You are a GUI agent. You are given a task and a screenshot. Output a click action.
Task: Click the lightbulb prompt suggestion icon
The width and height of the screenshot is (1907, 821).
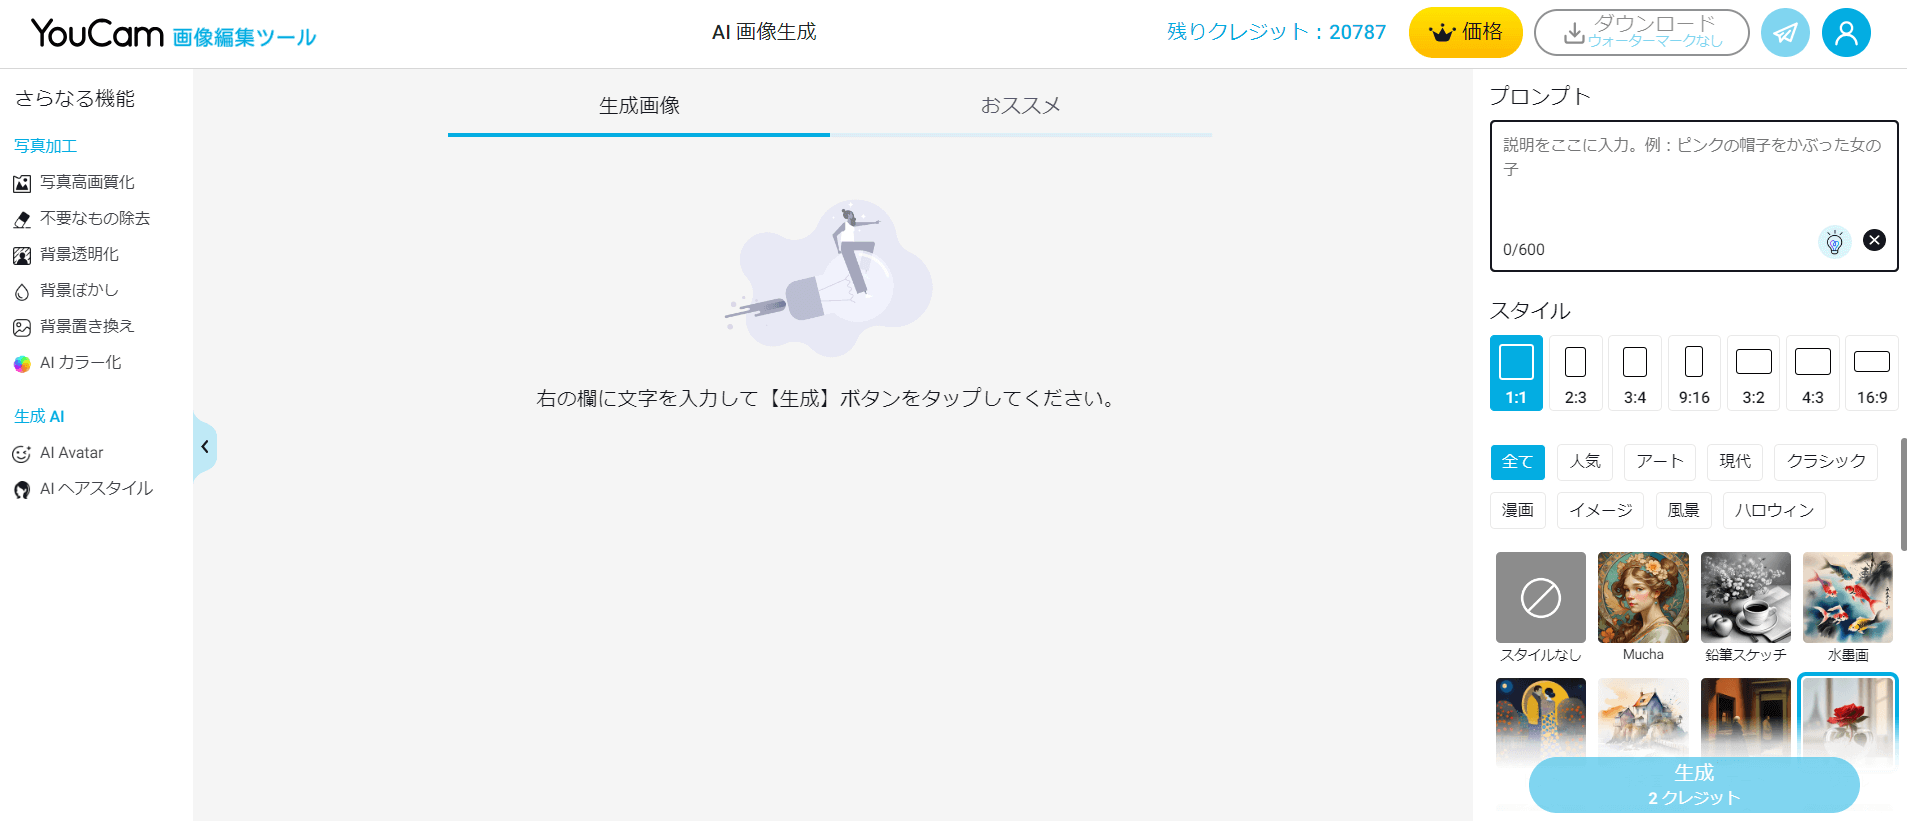[1834, 242]
